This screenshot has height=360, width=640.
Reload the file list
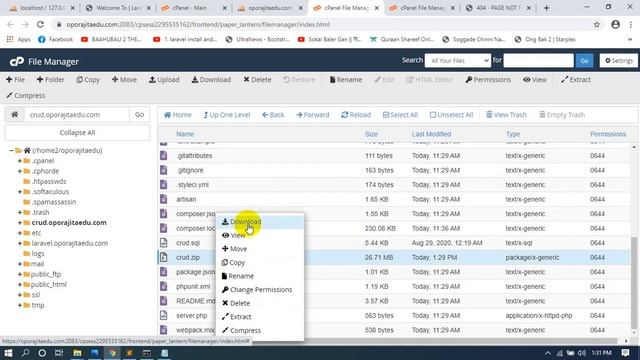pyautogui.click(x=356, y=115)
